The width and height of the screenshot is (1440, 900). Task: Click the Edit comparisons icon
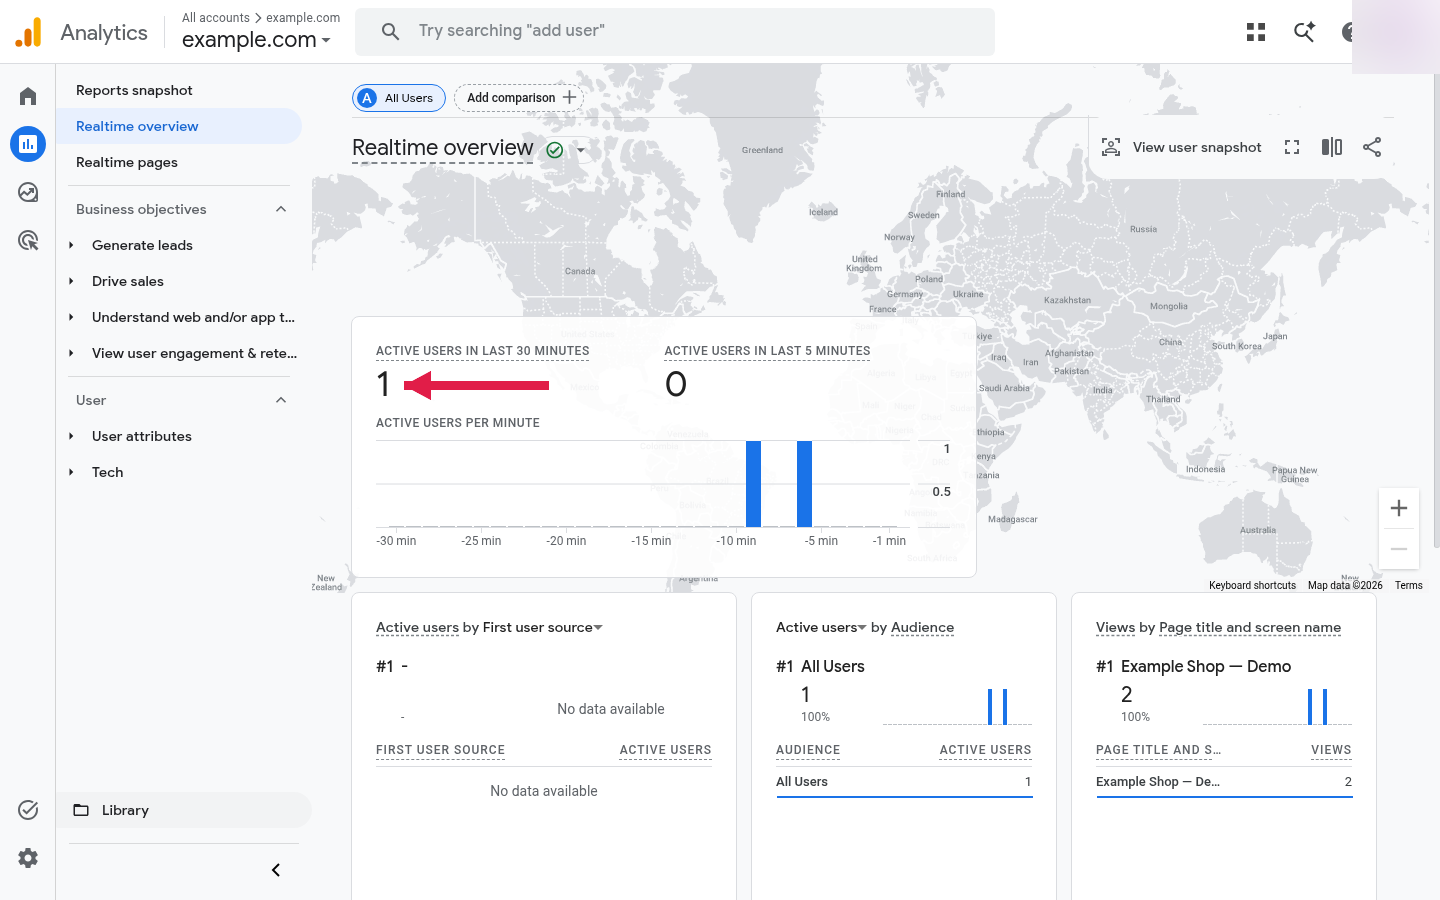pyautogui.click(x=1332, y=147)
